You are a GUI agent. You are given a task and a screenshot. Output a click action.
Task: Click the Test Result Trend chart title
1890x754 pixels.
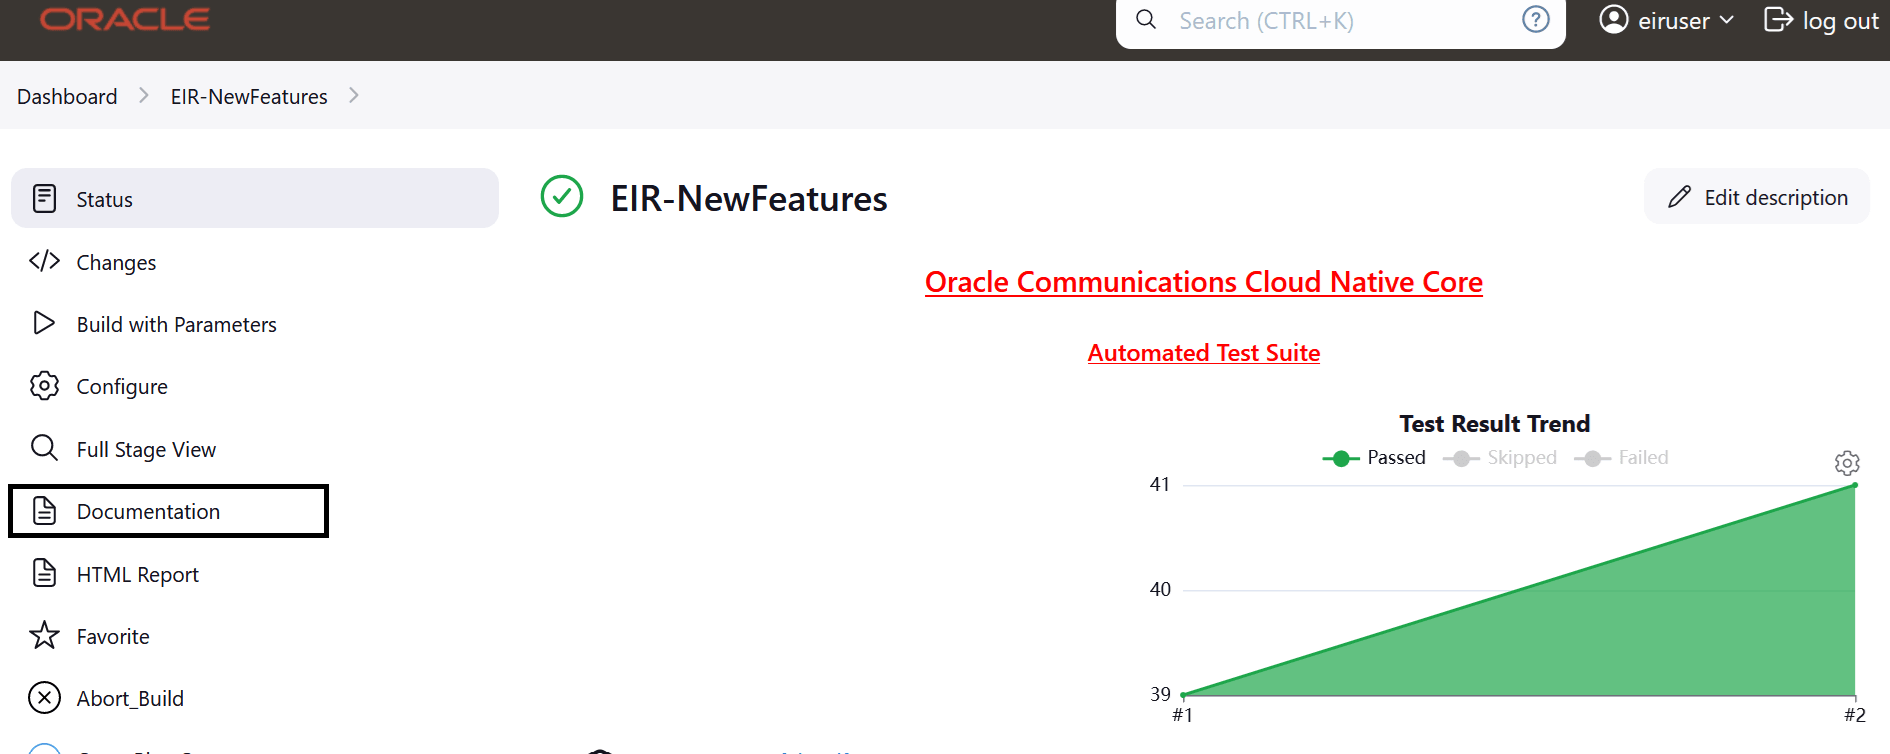click(x=1495, y=424)
